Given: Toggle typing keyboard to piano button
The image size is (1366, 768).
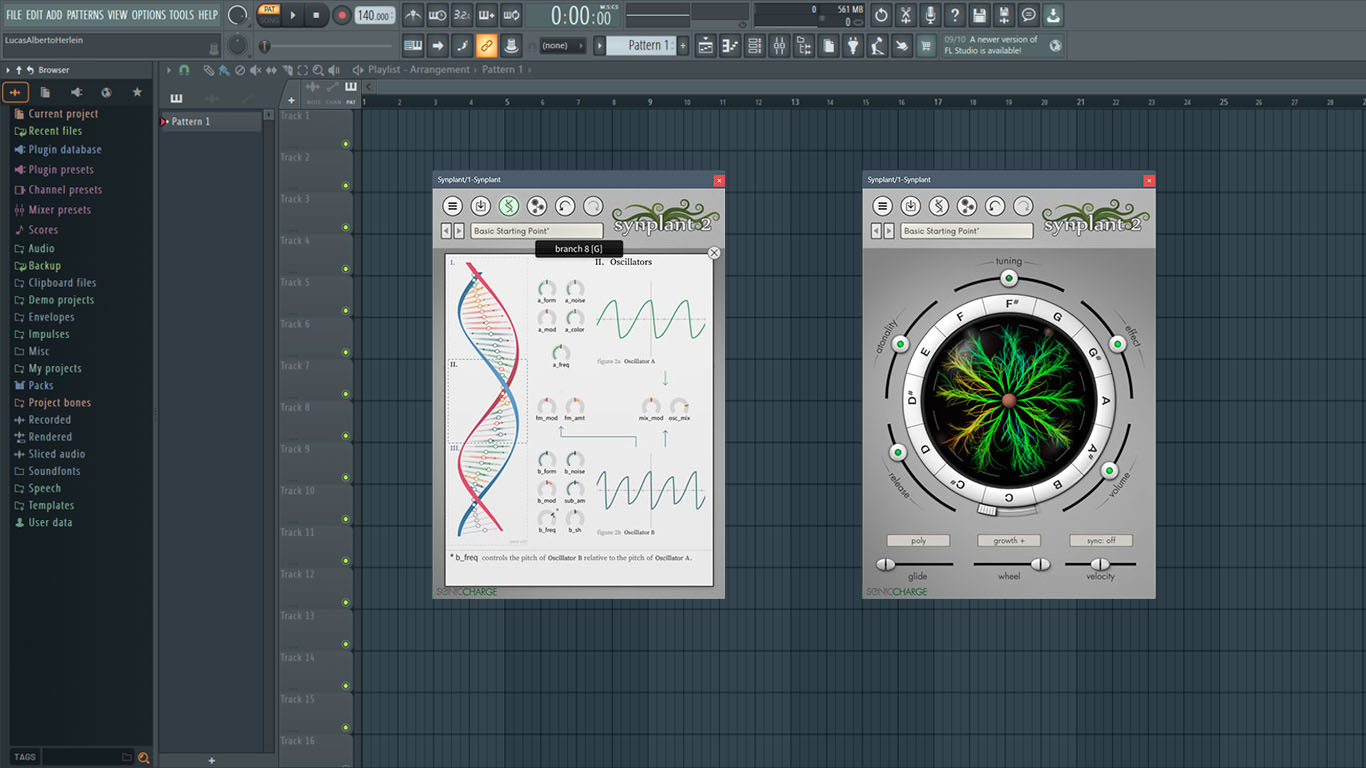Looking at the screenshot, I should click(x=413, y=45).
